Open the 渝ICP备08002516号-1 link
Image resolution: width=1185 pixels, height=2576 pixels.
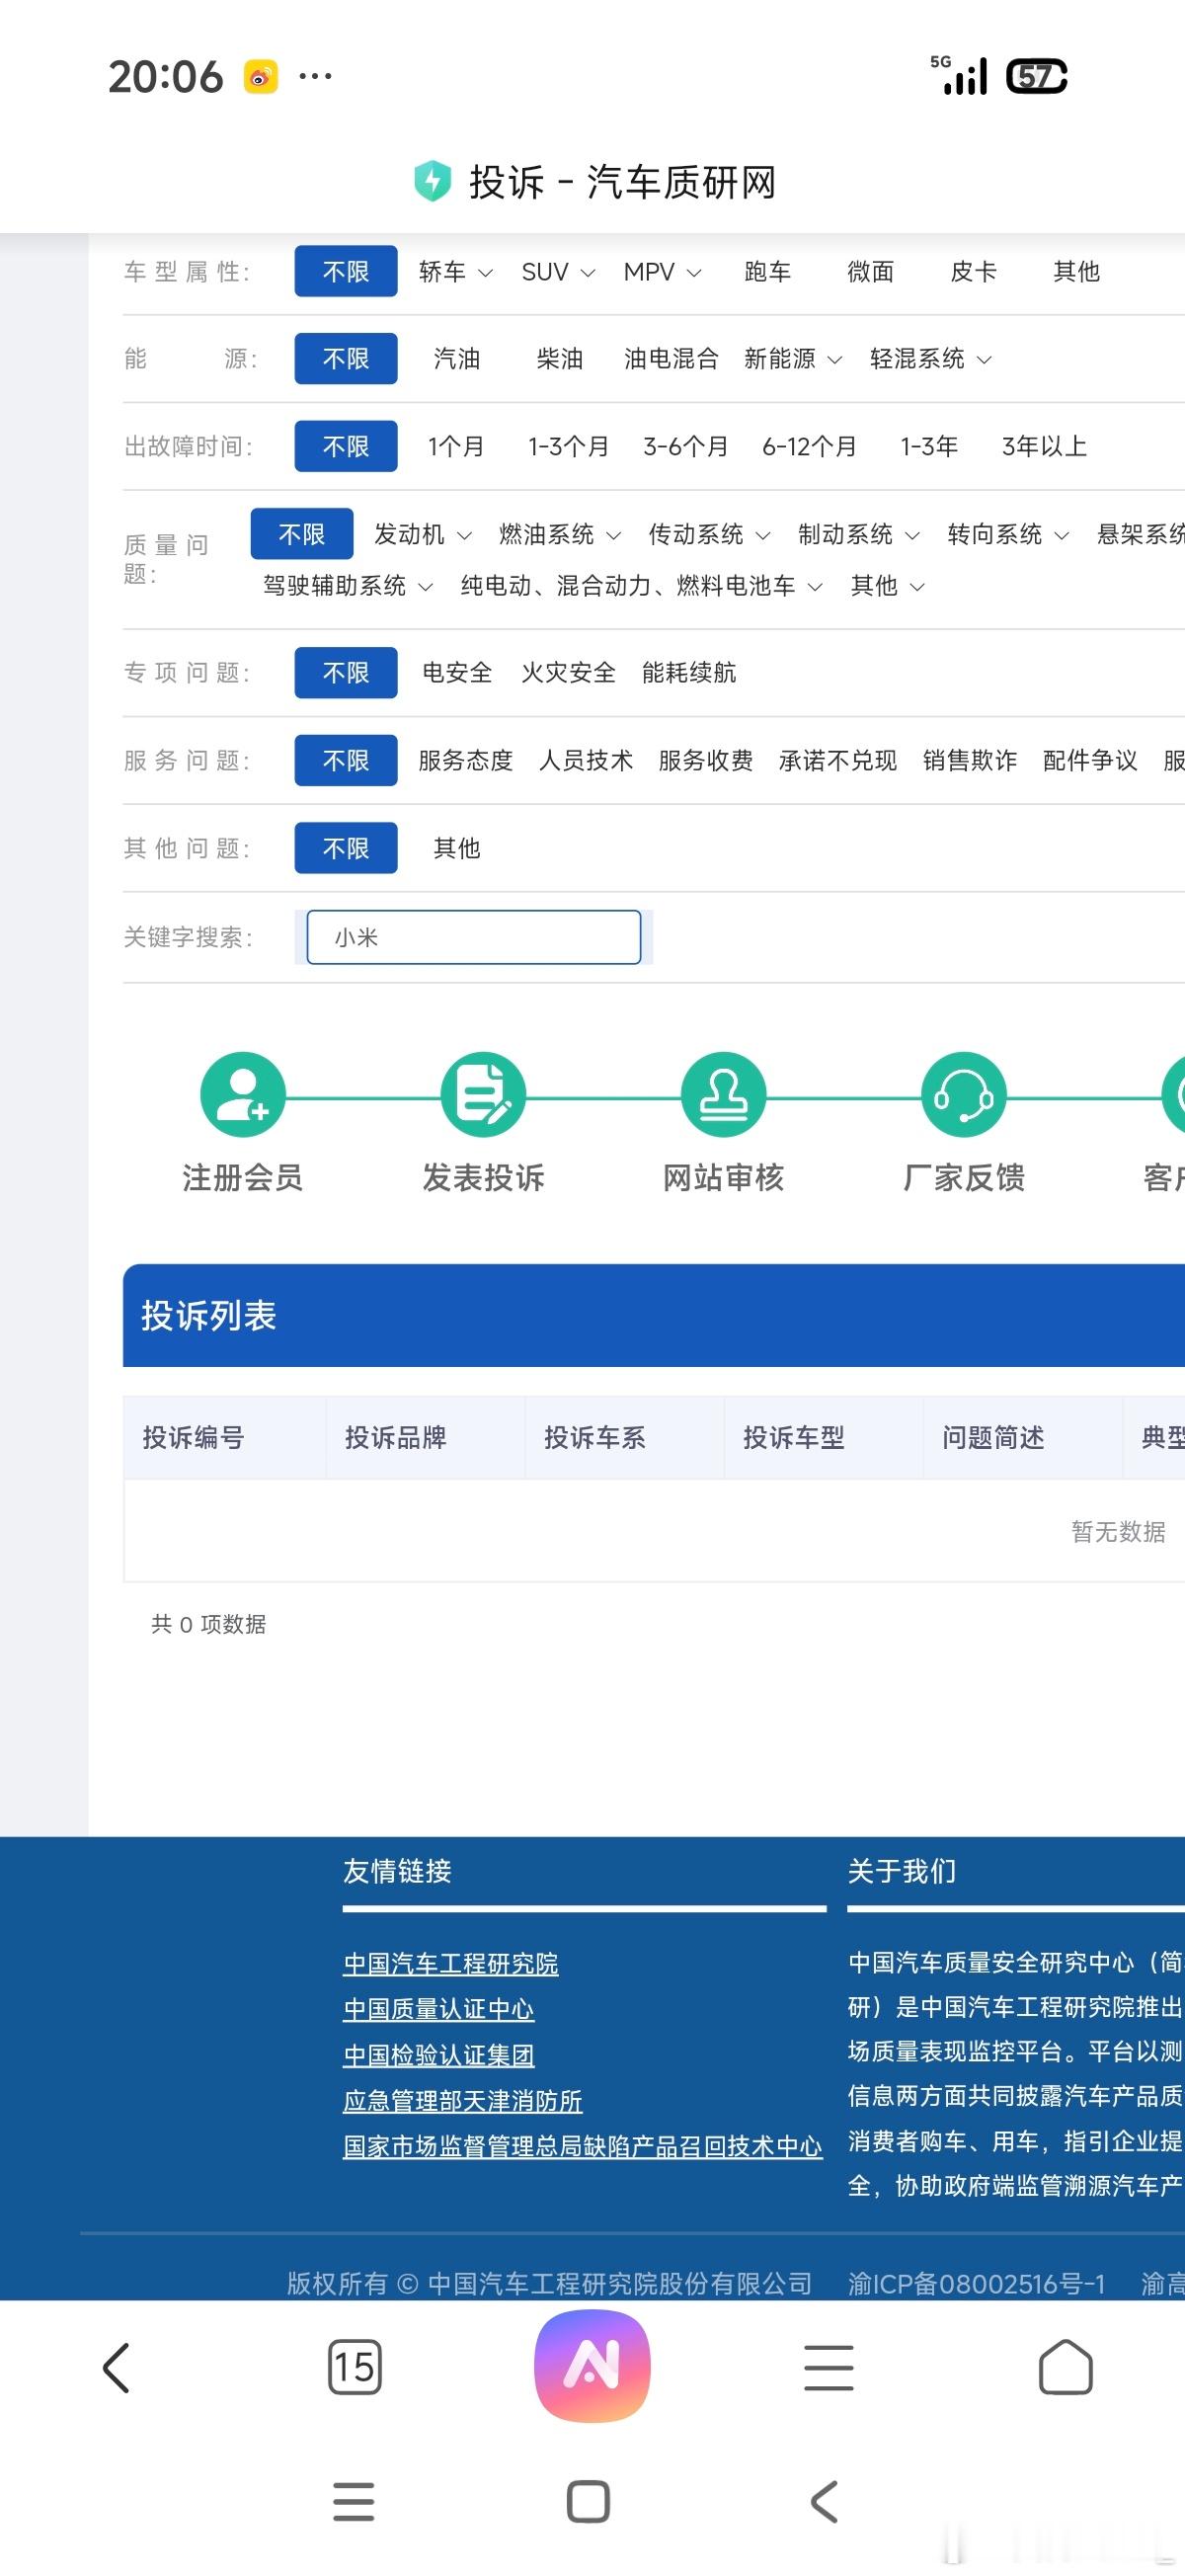point(976,2284)
